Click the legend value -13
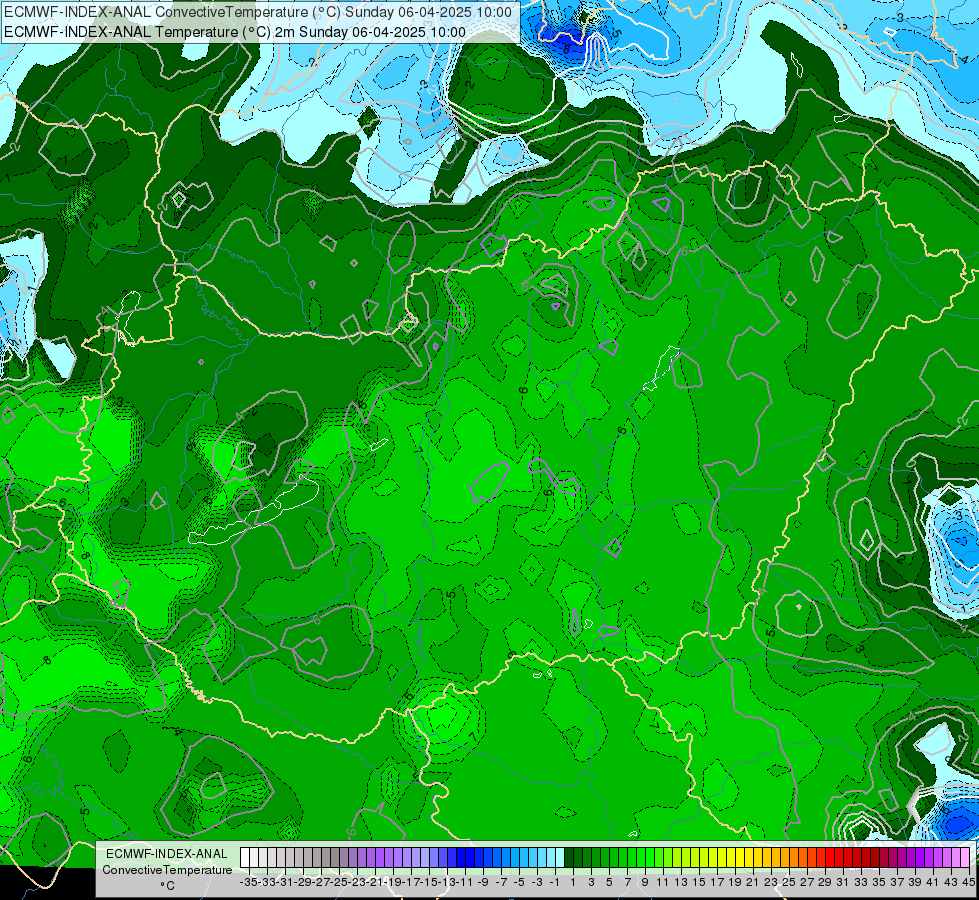 (446, 882)
